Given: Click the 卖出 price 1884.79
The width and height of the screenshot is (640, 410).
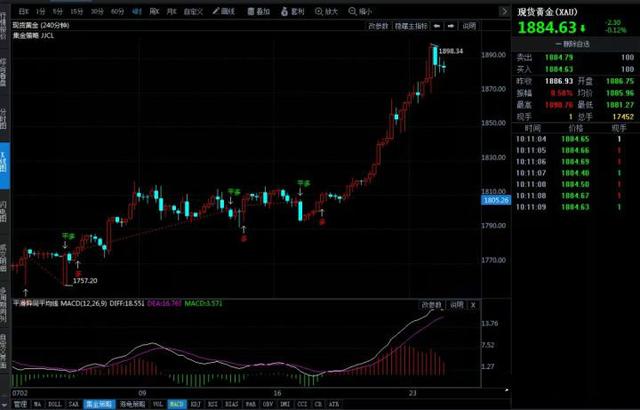Looking at the screenshot, I should [559, 58].
